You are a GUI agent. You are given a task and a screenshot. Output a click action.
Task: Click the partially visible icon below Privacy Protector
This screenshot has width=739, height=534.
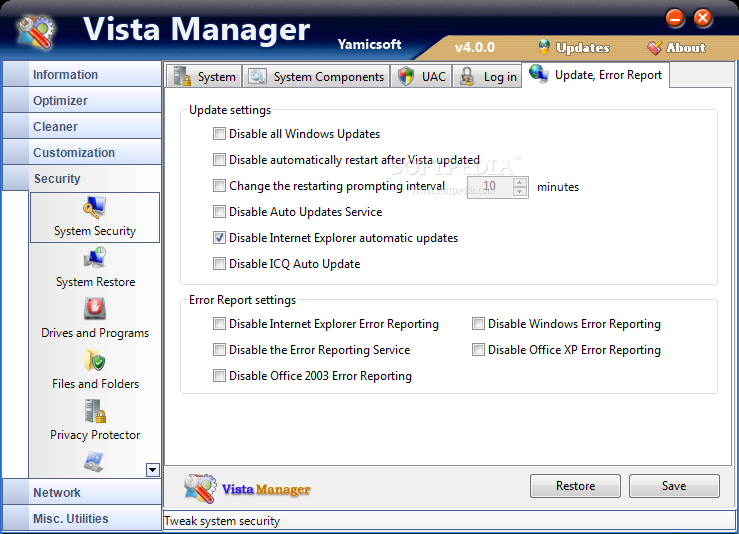click(94, 462)
